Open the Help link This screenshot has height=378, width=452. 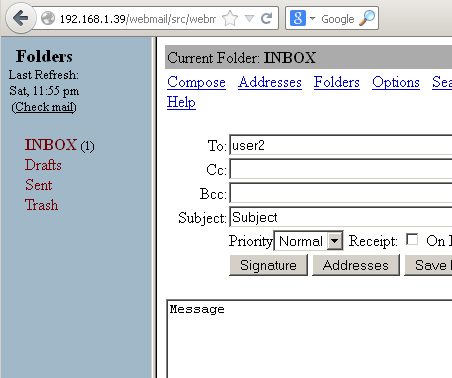[181, 102]
